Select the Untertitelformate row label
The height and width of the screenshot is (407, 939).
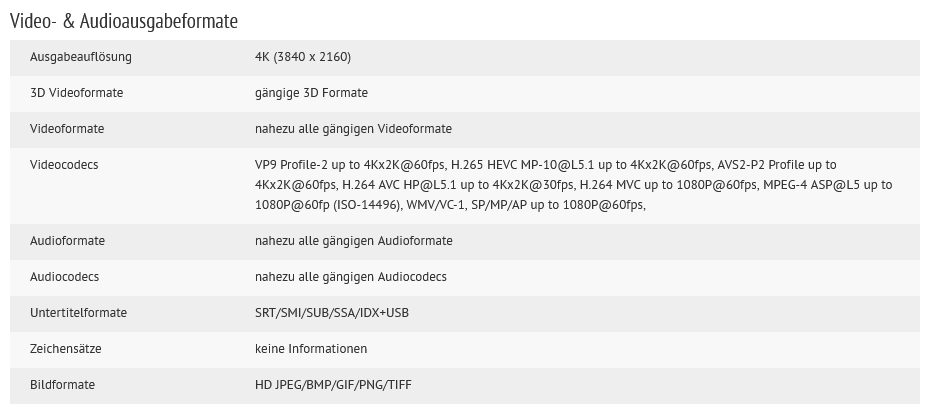coord(78,312)
